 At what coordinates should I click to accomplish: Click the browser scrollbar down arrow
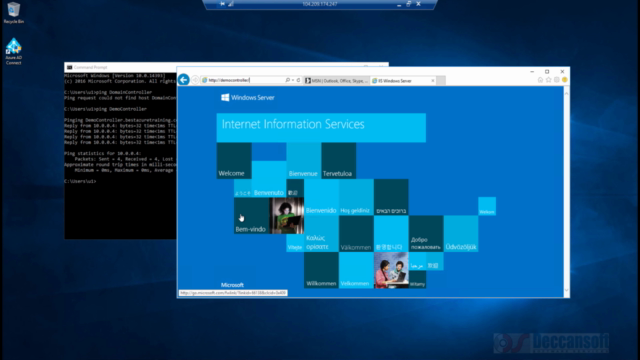tap(566, 290)
